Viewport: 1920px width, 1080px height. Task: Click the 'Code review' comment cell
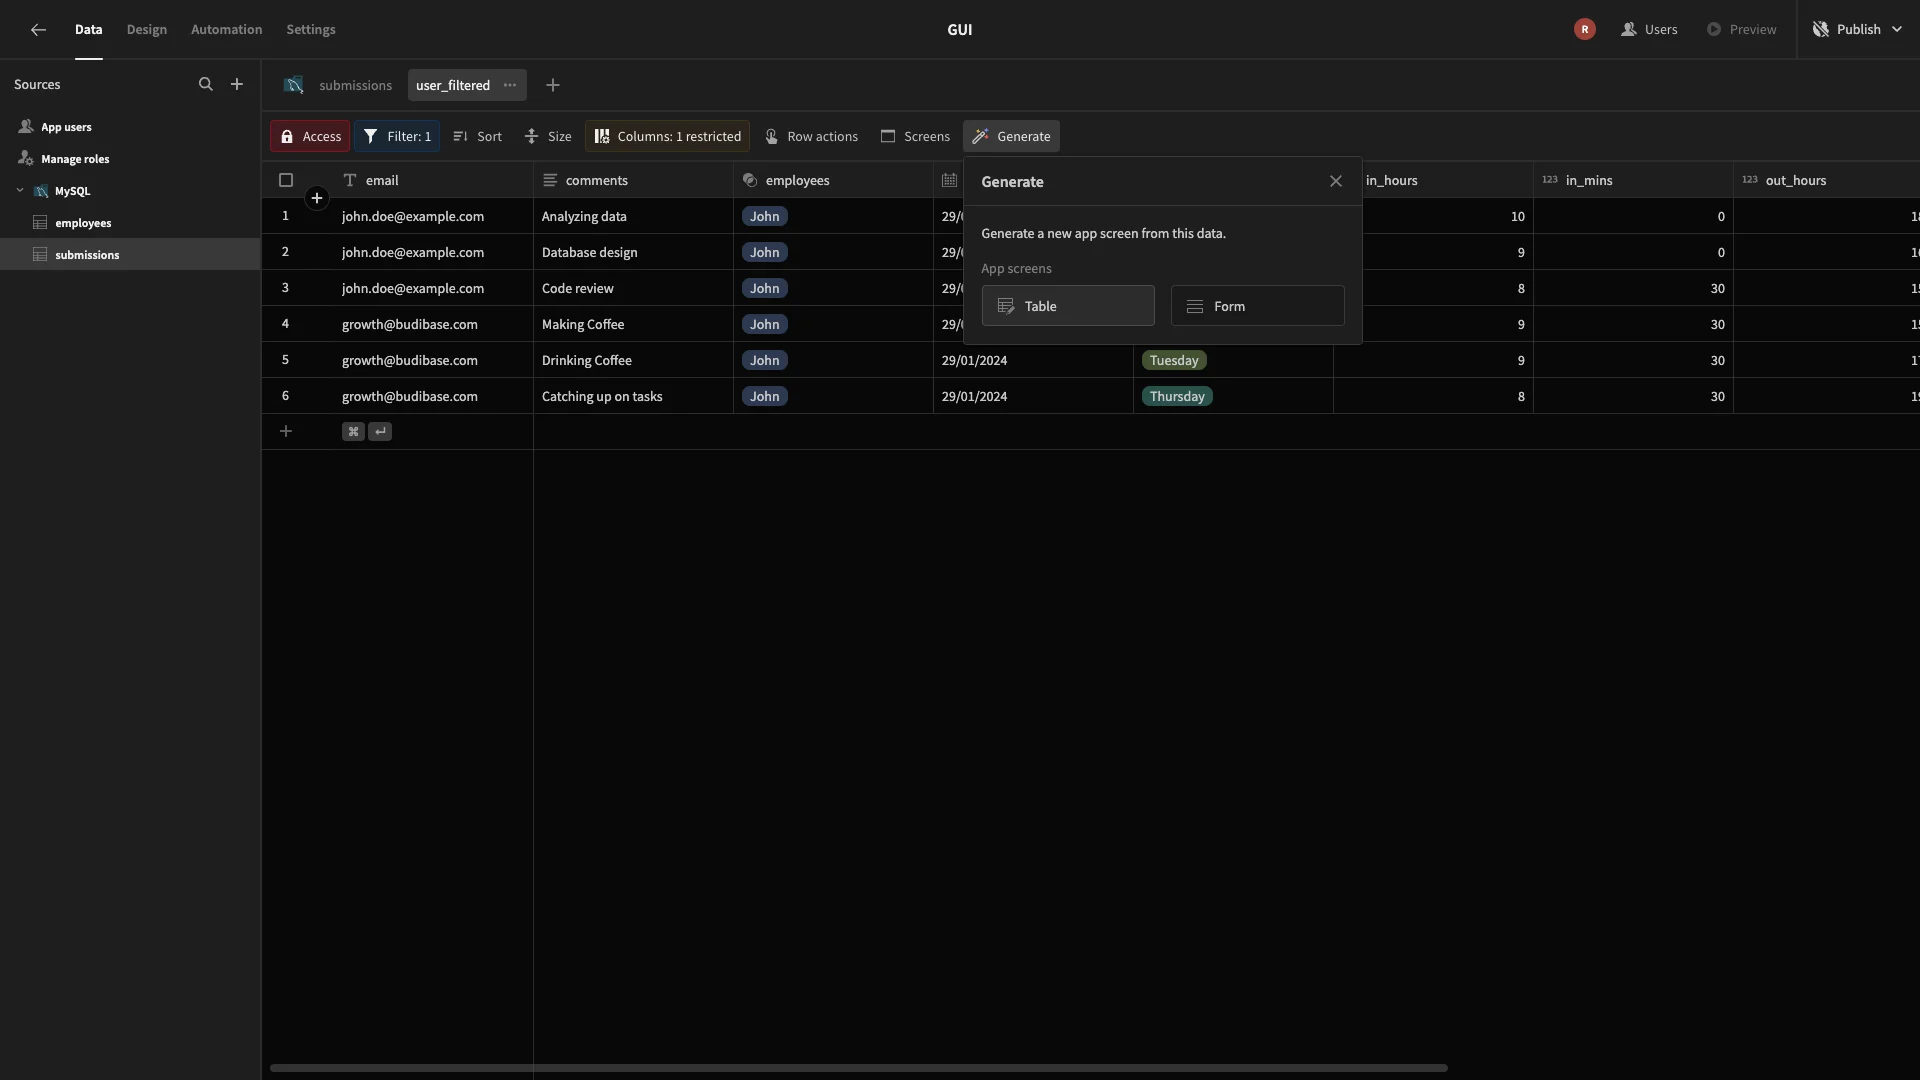click(633, 289)
